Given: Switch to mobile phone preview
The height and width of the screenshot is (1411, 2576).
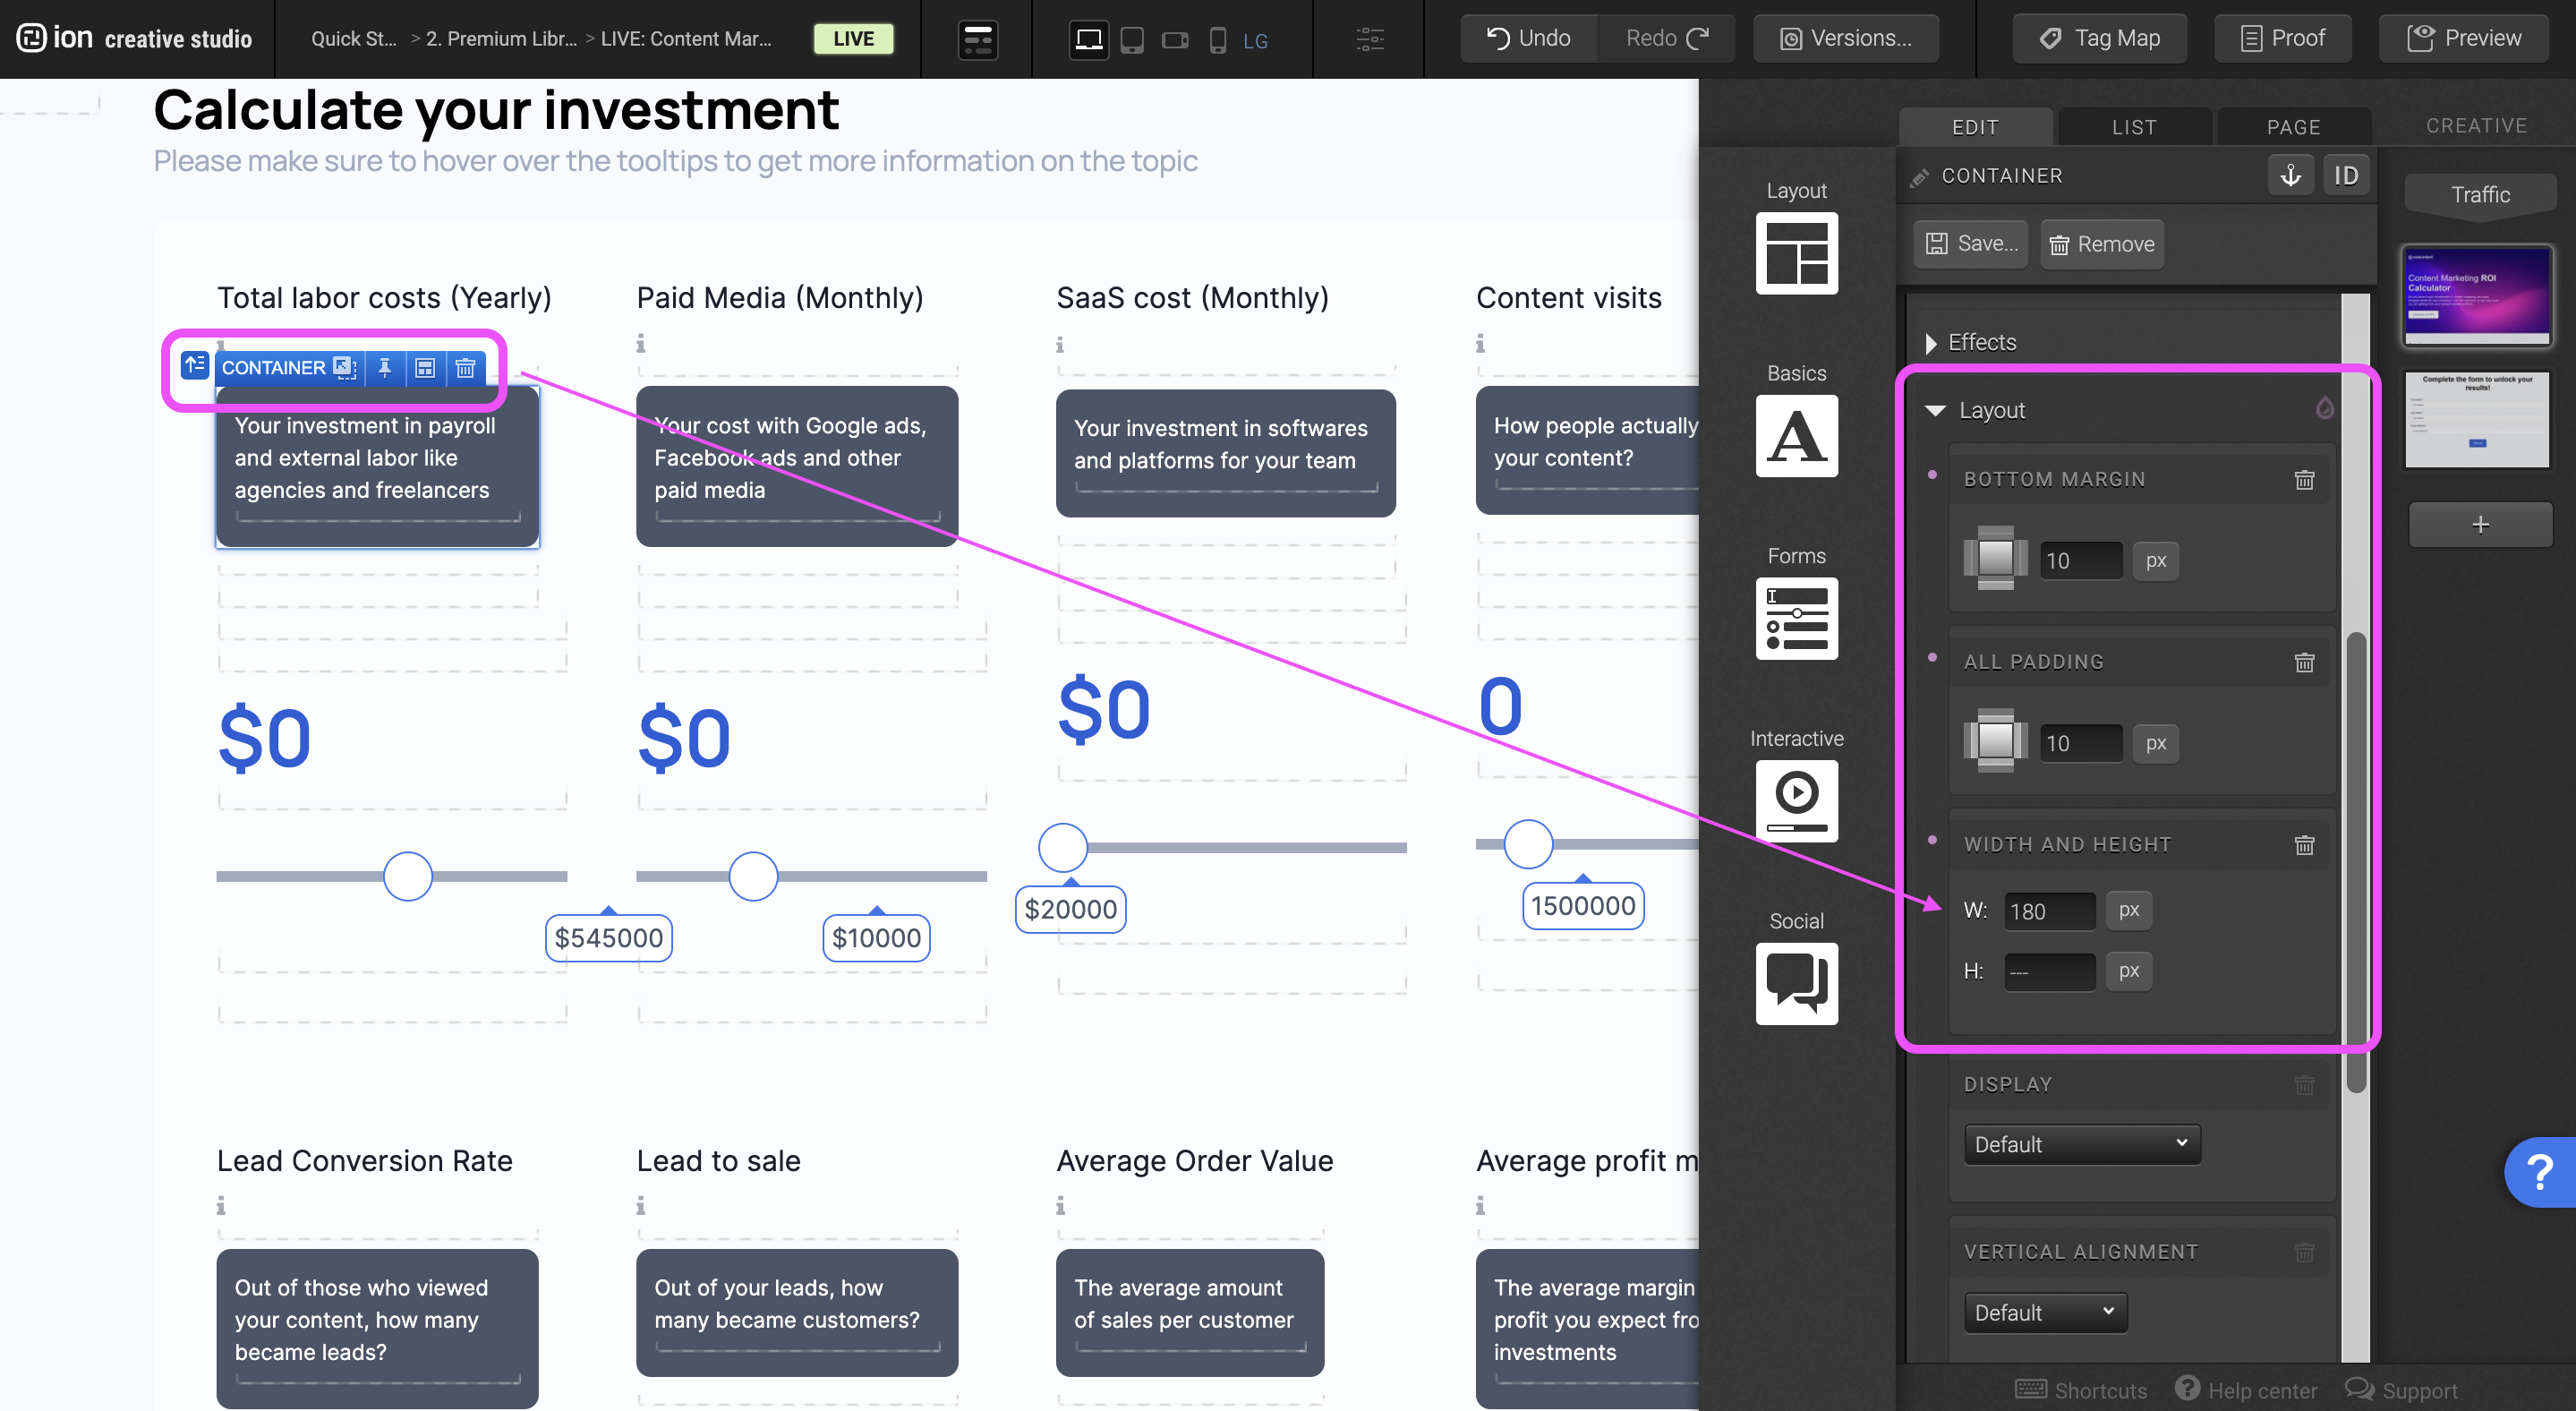Looking at the screenshot, I should pos(1217,40).
